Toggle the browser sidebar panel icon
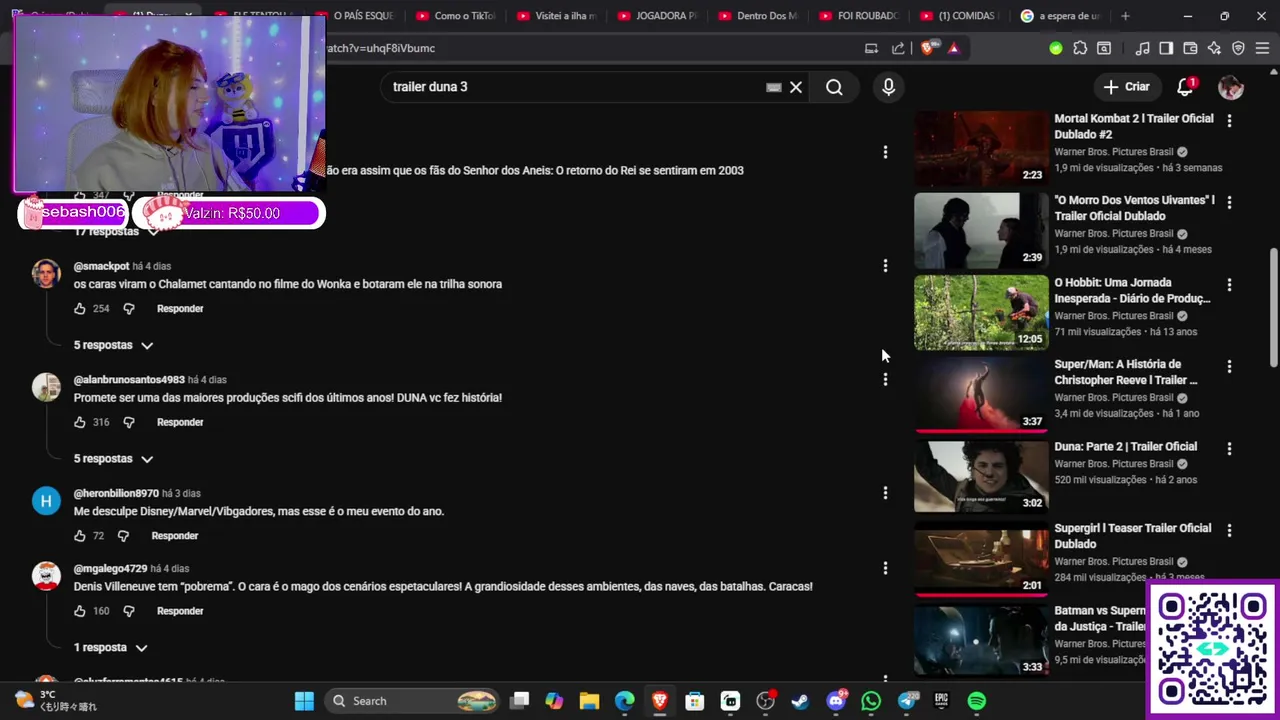 [1166, 48]
